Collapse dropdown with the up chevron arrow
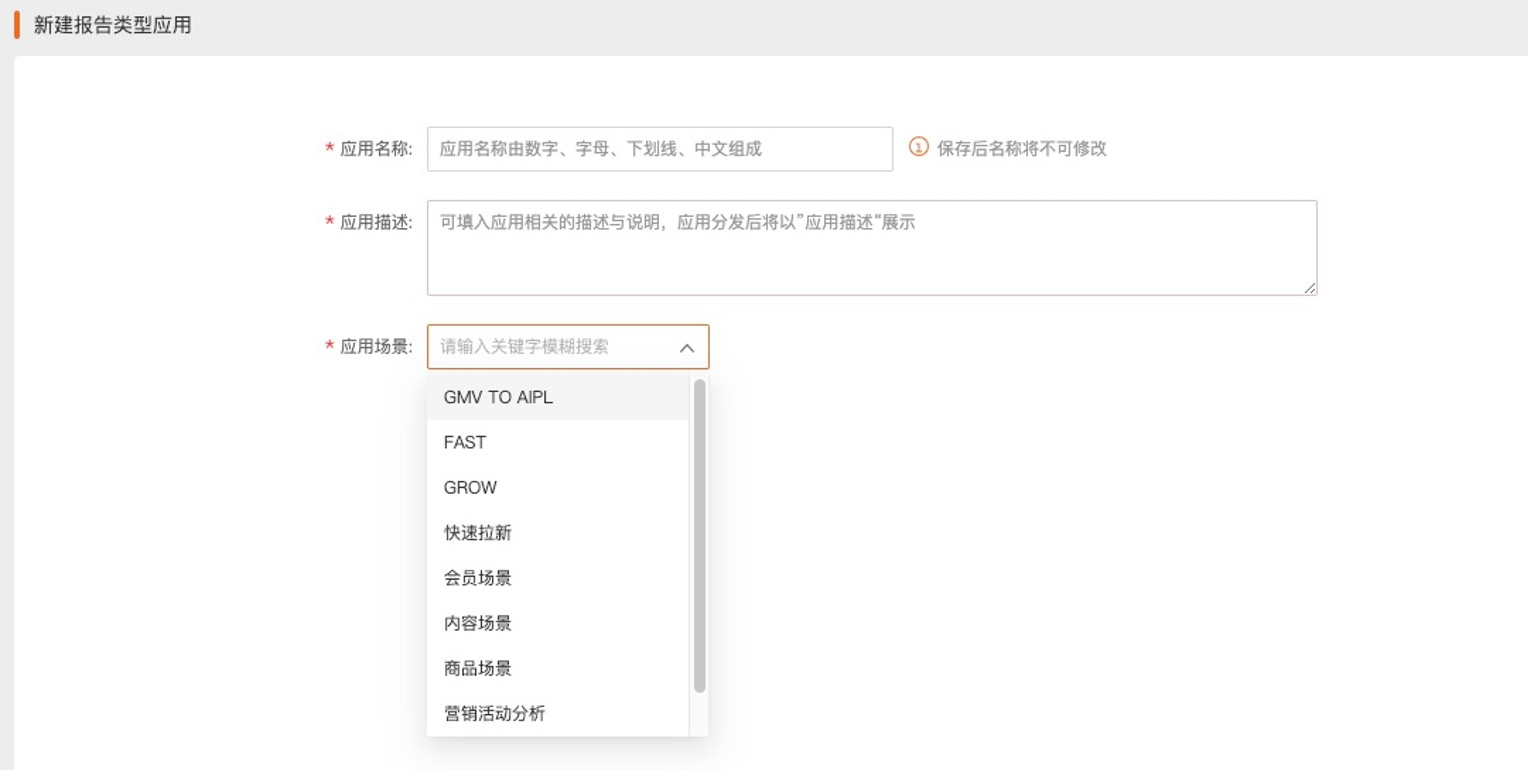The height and width of the screenshot is (770, 1528). [687, 348]
